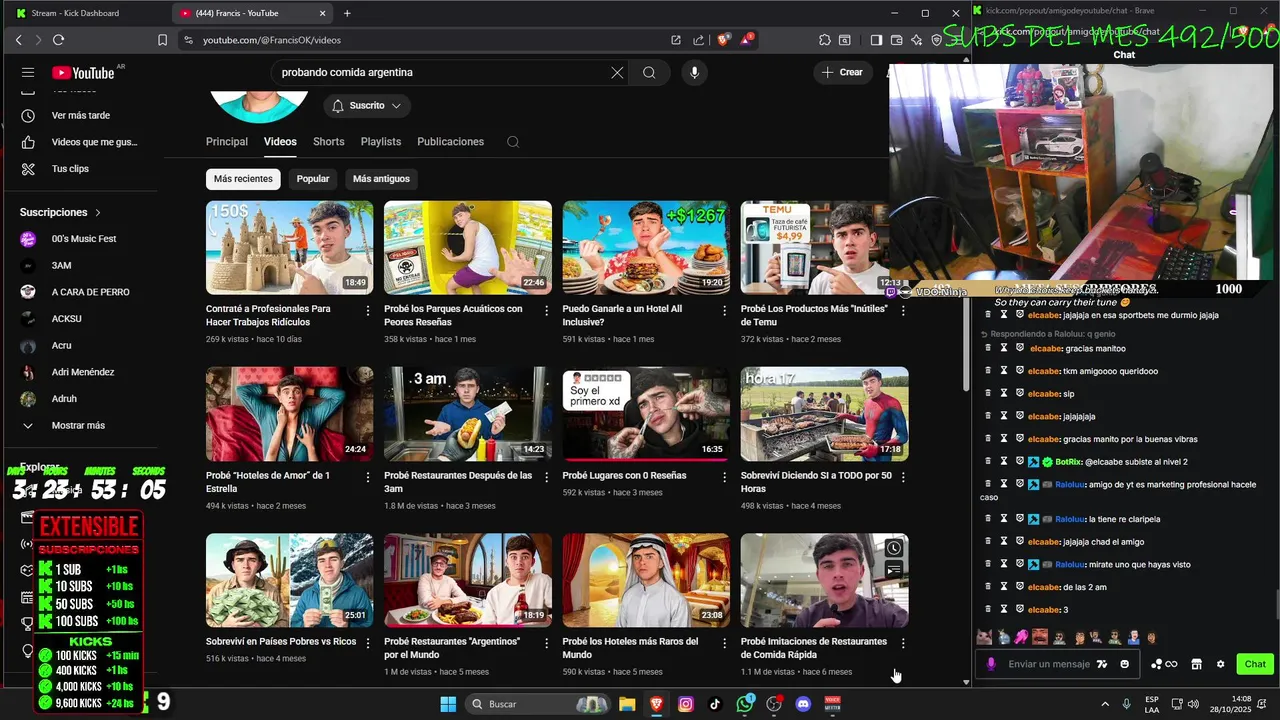Open the YouTube hamburger guide menu
Viewport: 1280px width, 720px height.
click(x=28, y=72)
